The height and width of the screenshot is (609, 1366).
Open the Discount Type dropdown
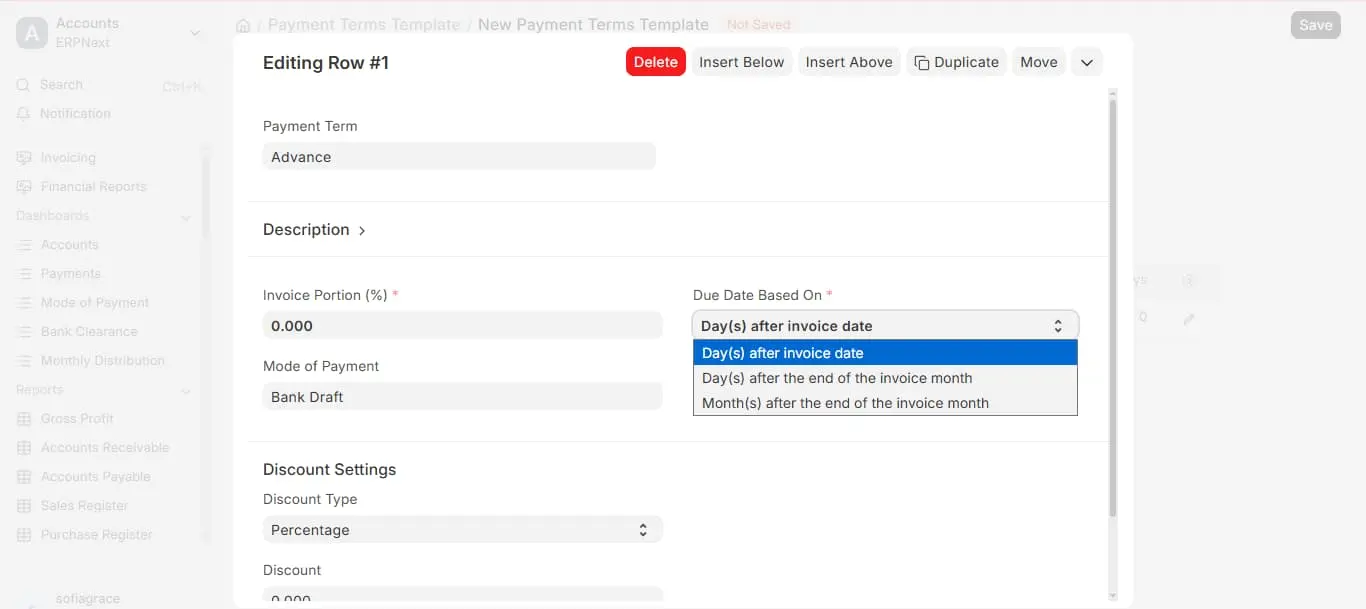click(462, 529)
